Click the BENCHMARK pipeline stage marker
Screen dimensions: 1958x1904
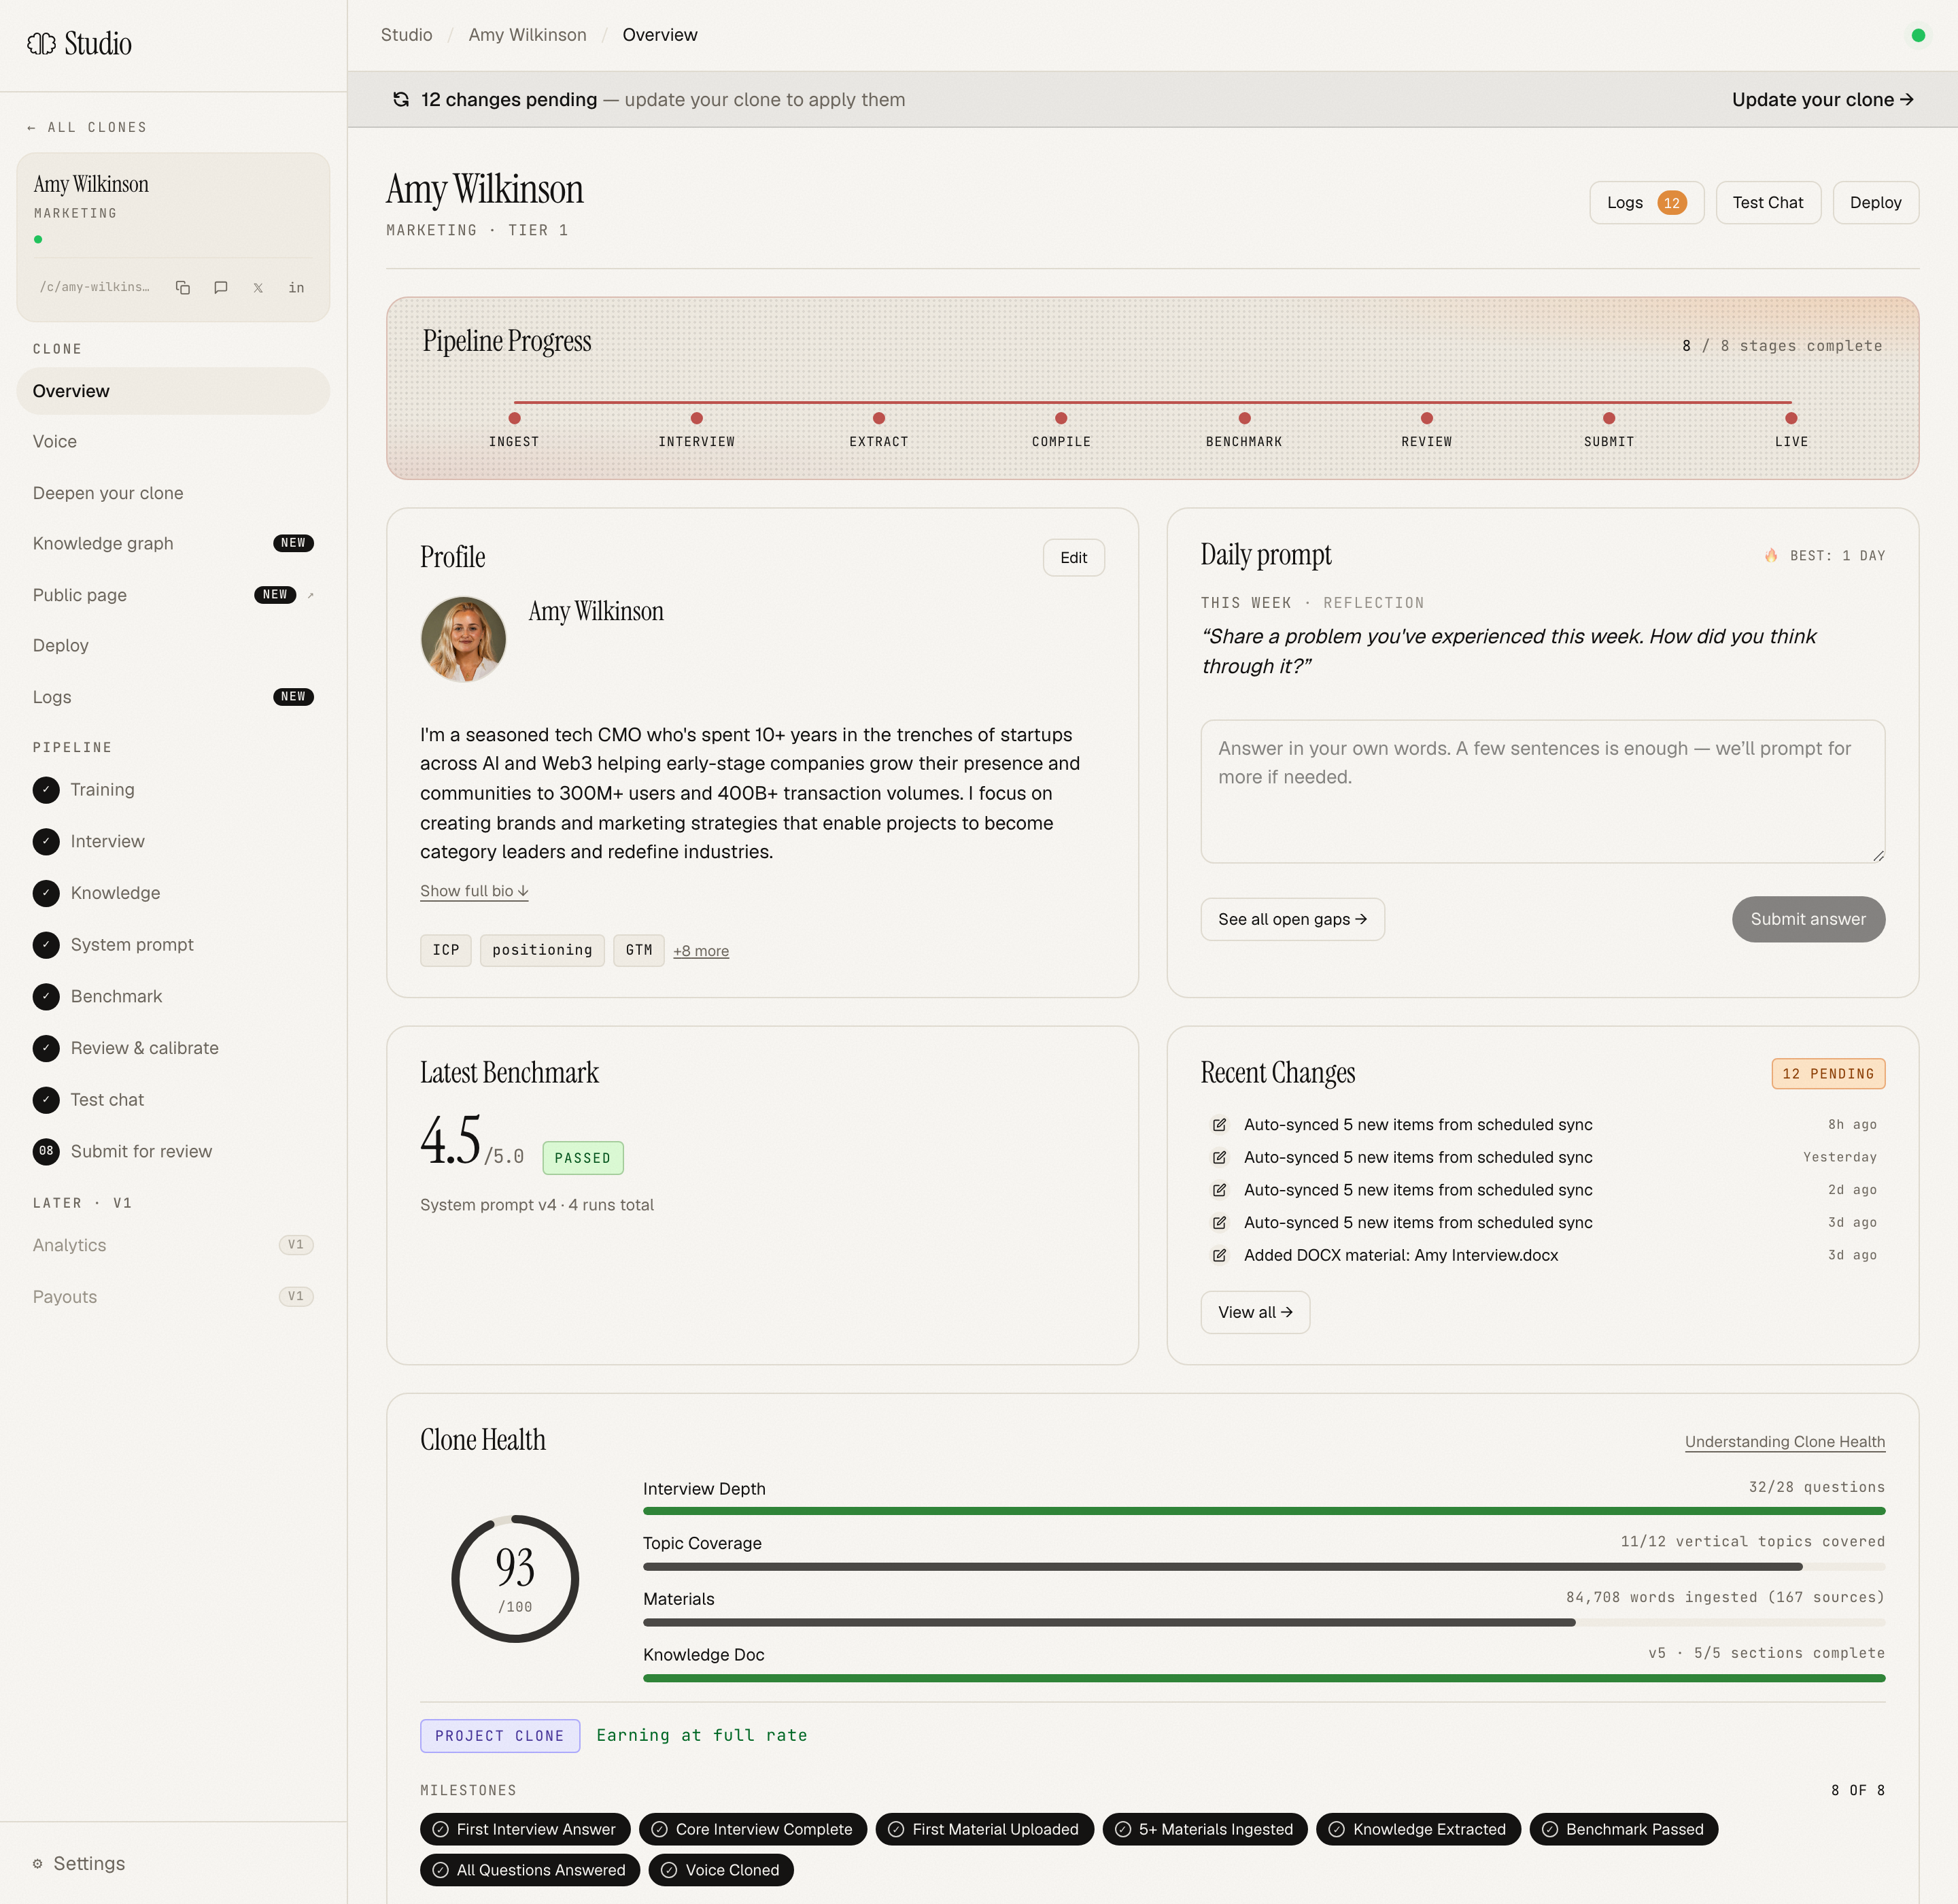[1244, 418]
